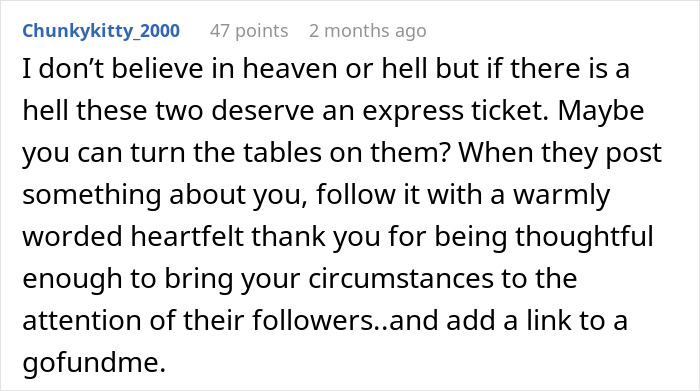
Task: Click the word circumstances in the comment
Action: (x=400, y=278)
